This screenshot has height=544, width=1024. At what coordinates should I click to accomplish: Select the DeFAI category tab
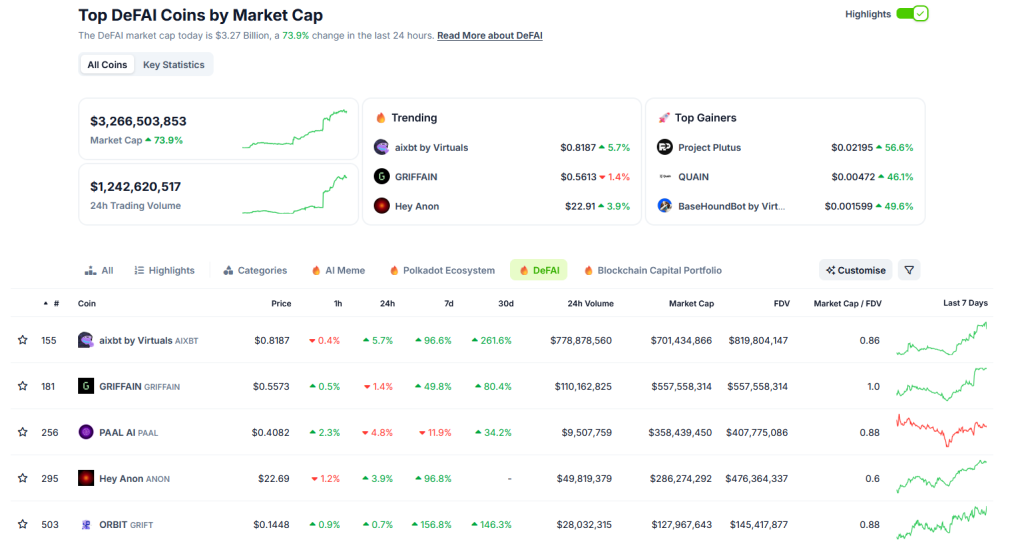tap(539, 270)
